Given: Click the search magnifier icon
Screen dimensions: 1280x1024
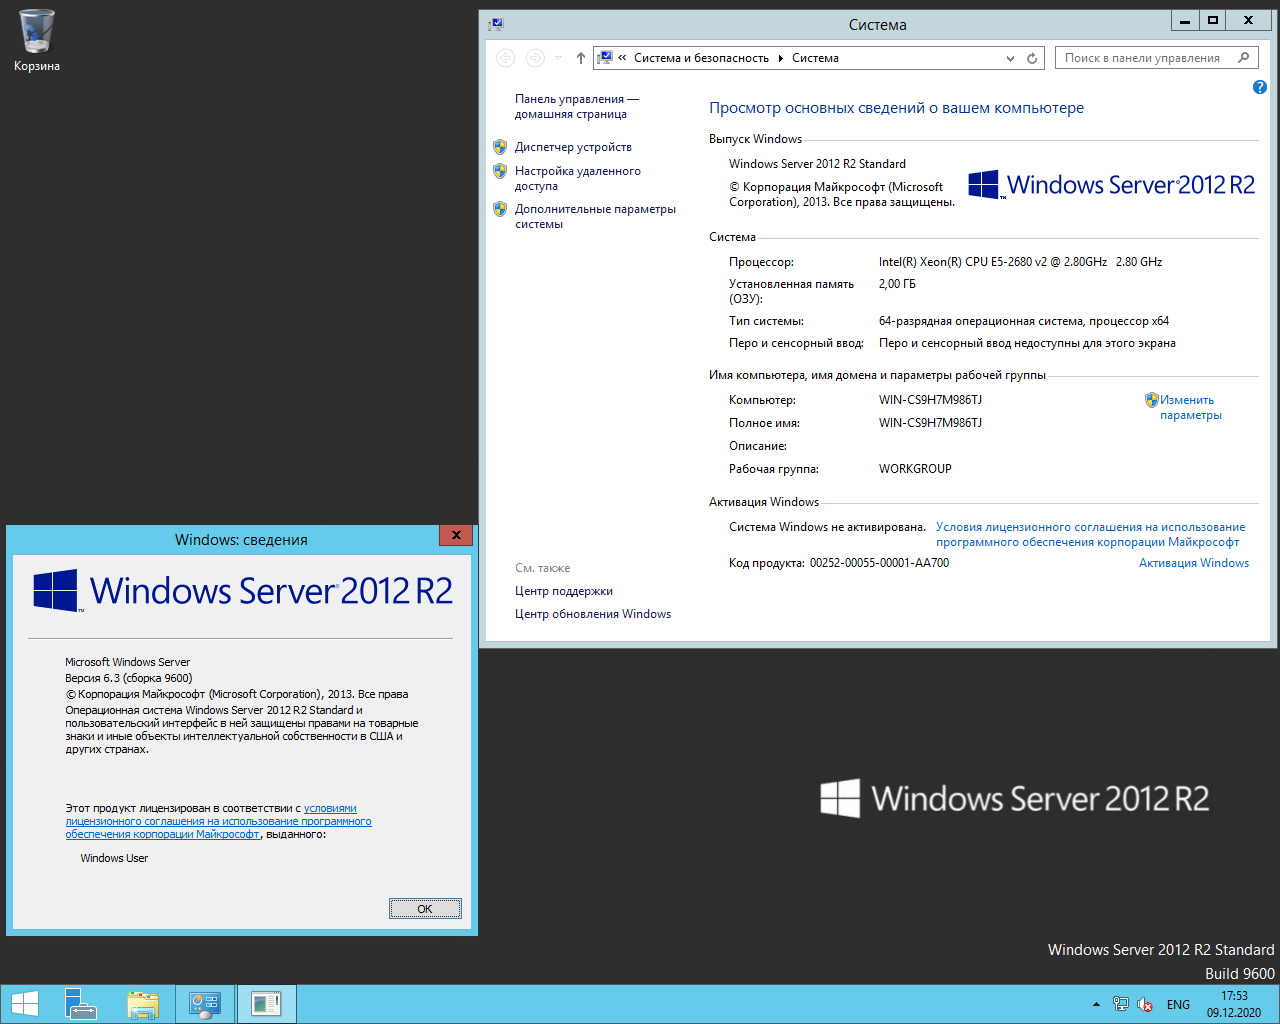Looking at the screenshot, I should [1244, 58].
